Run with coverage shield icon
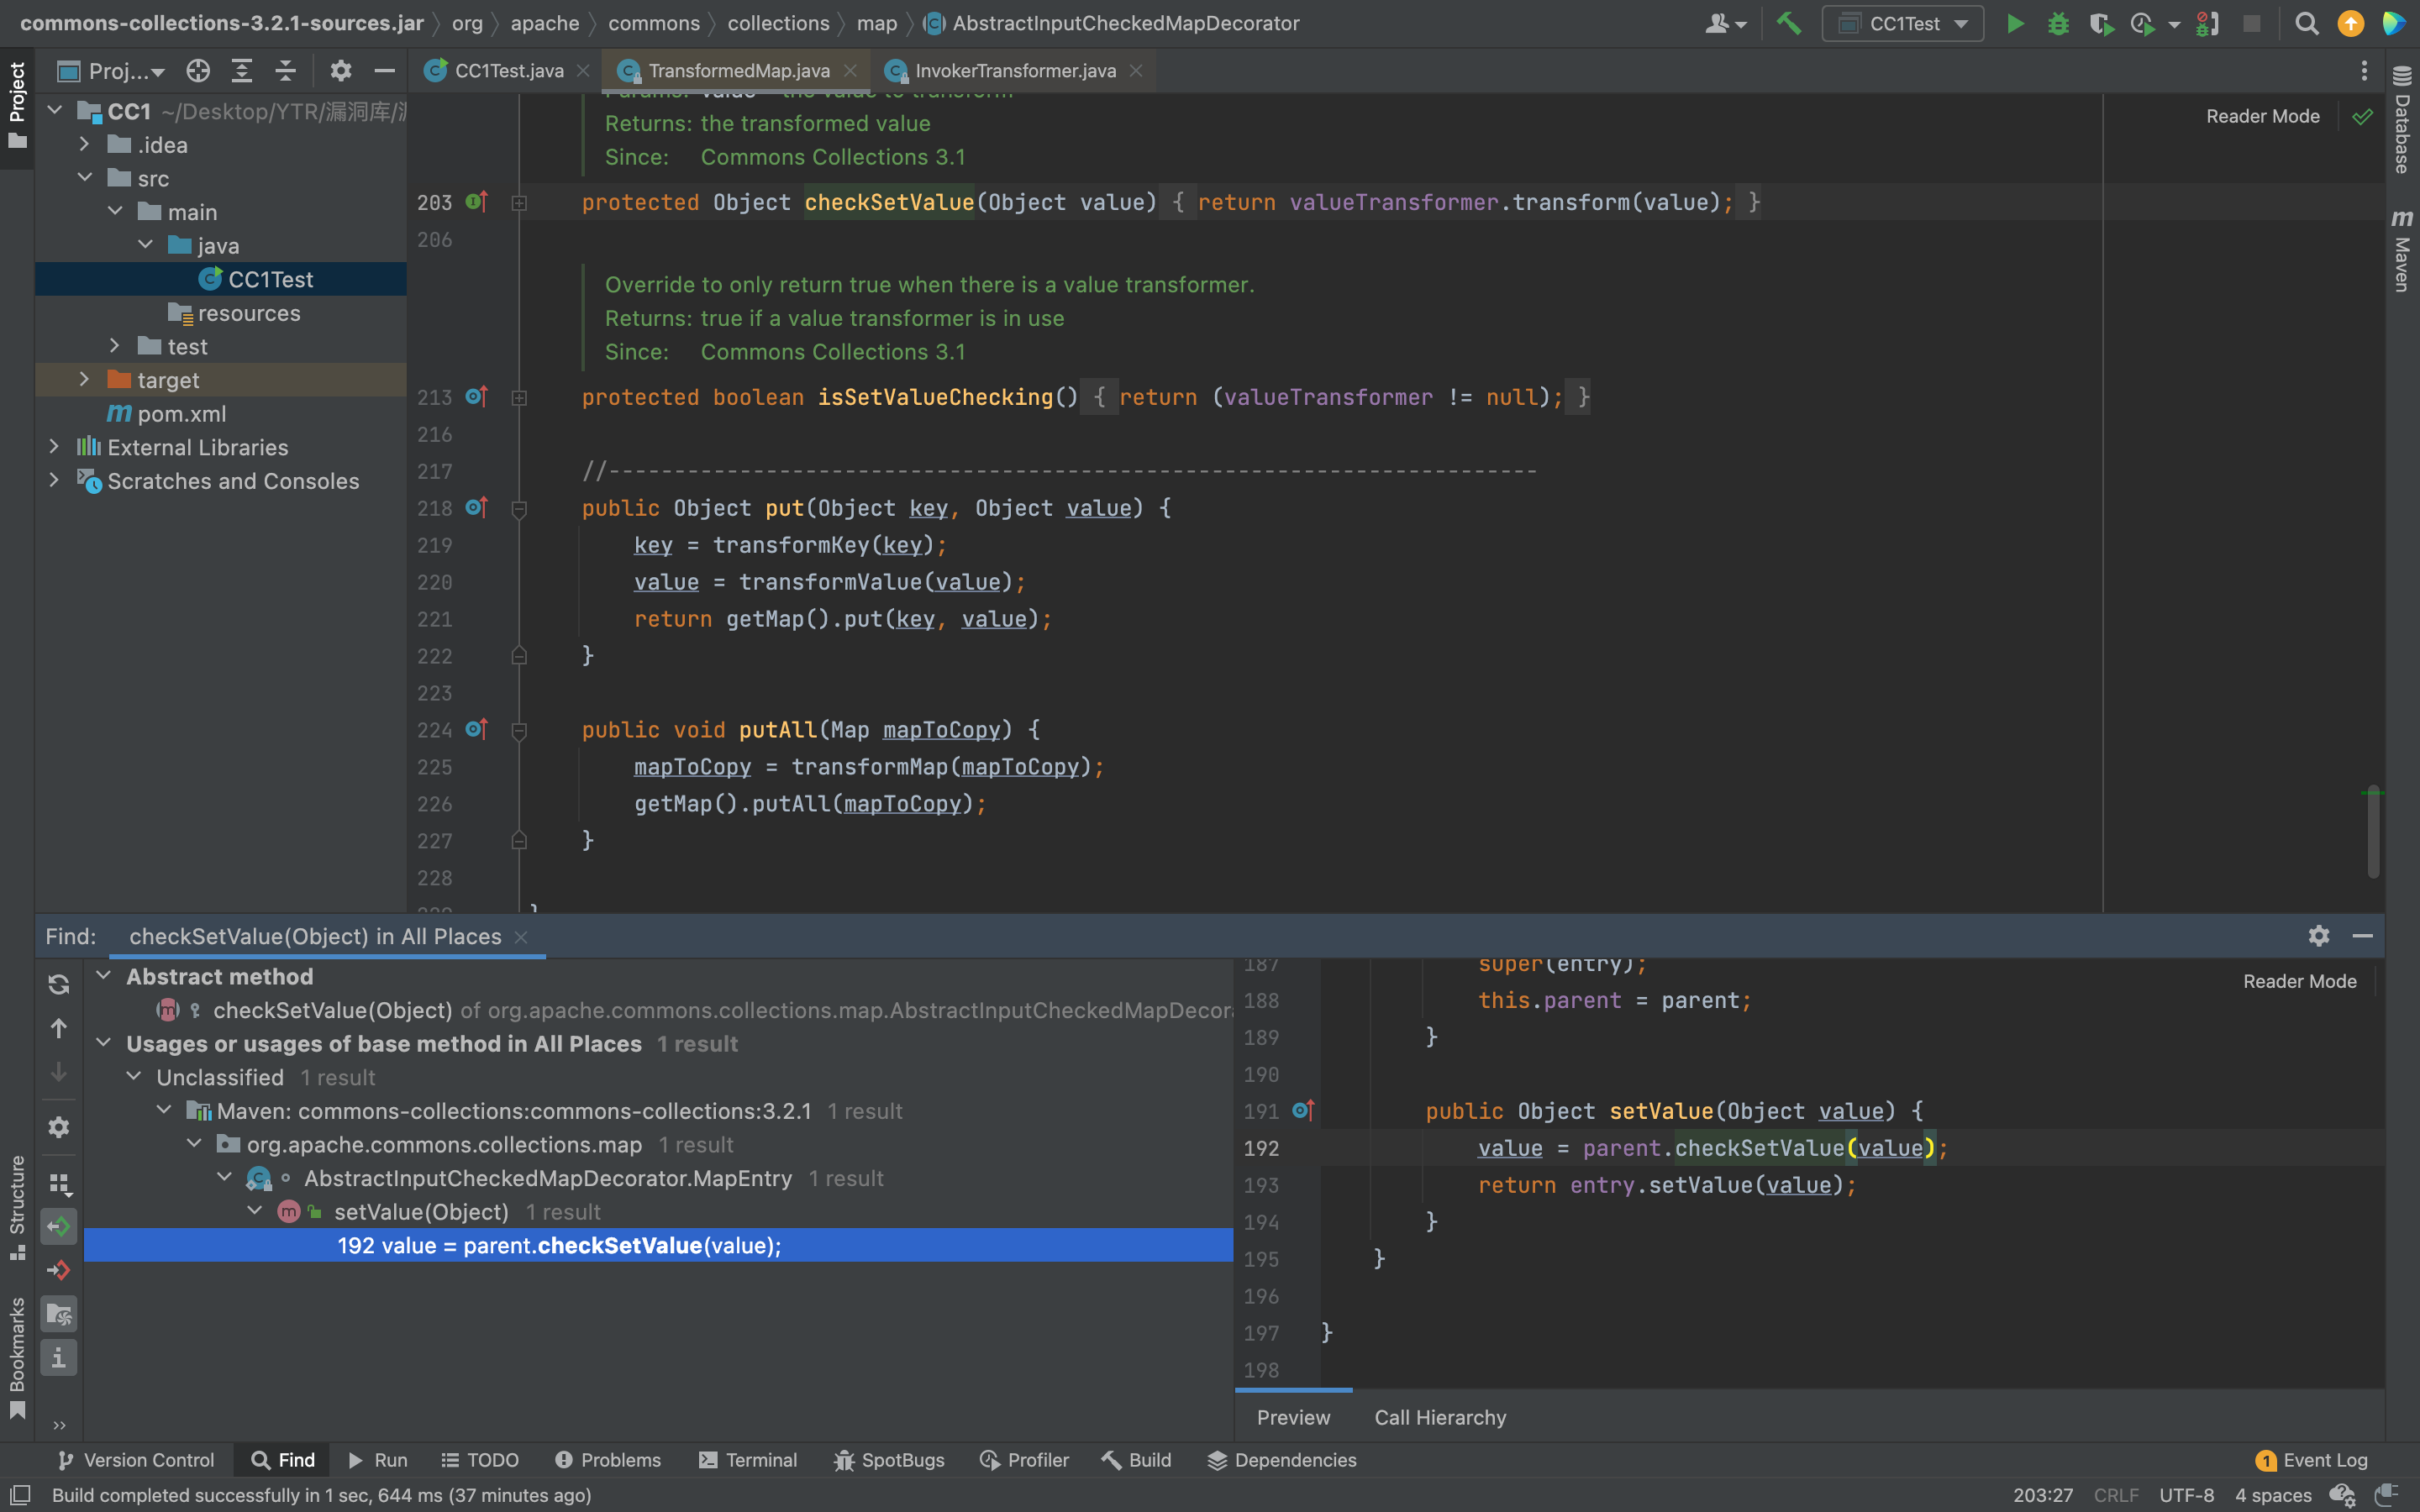The height and width of the screenshot is (1512, 2420). 2101,23
